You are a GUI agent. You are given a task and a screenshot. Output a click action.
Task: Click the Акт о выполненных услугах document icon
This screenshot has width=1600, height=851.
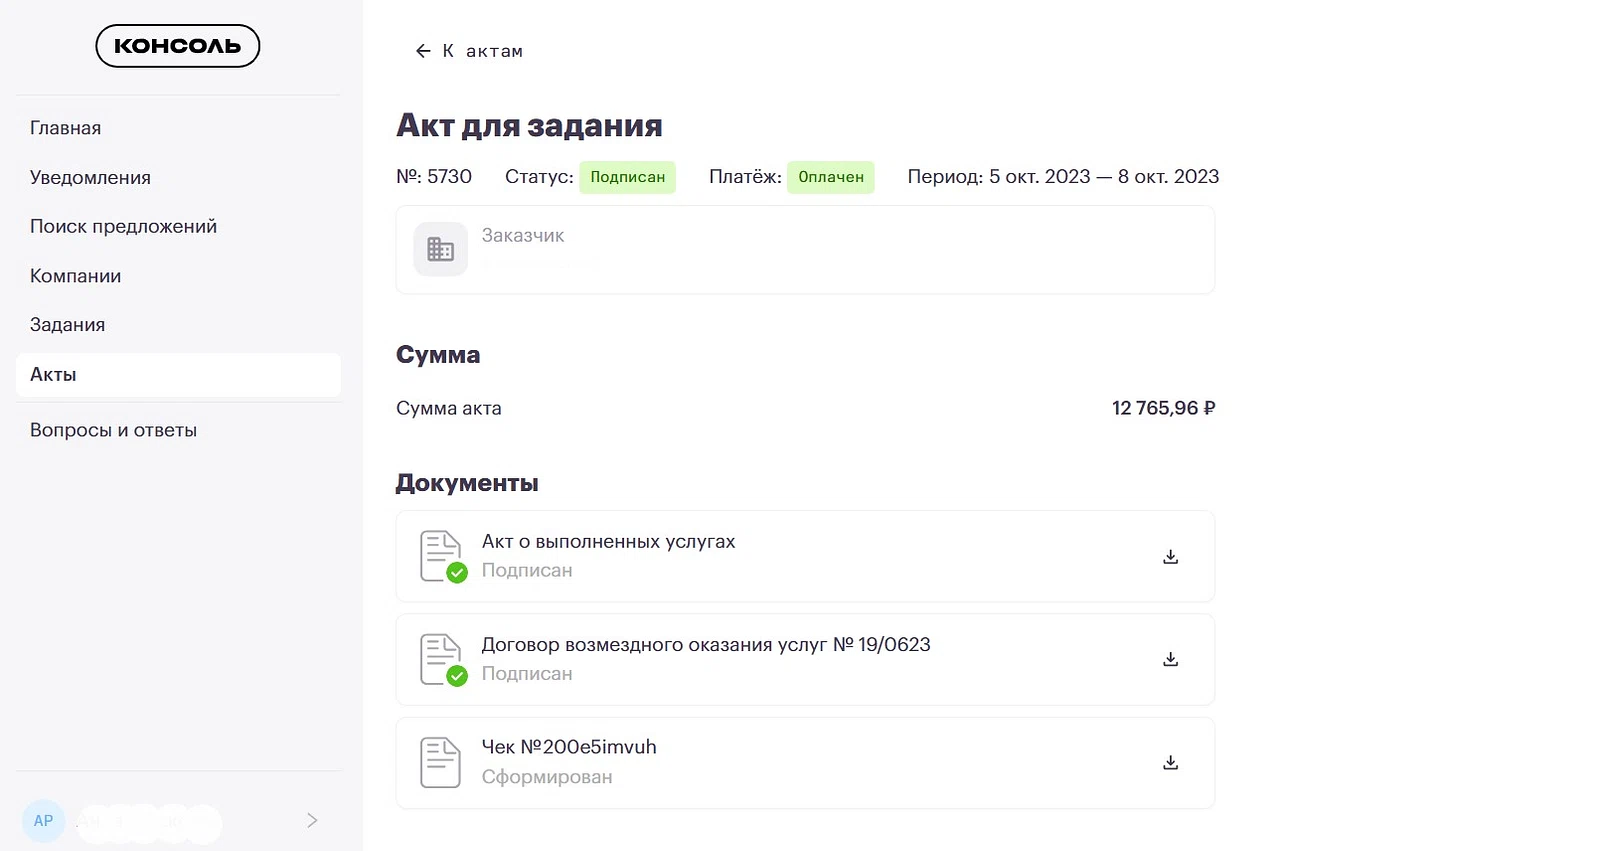tap(442, 556)
